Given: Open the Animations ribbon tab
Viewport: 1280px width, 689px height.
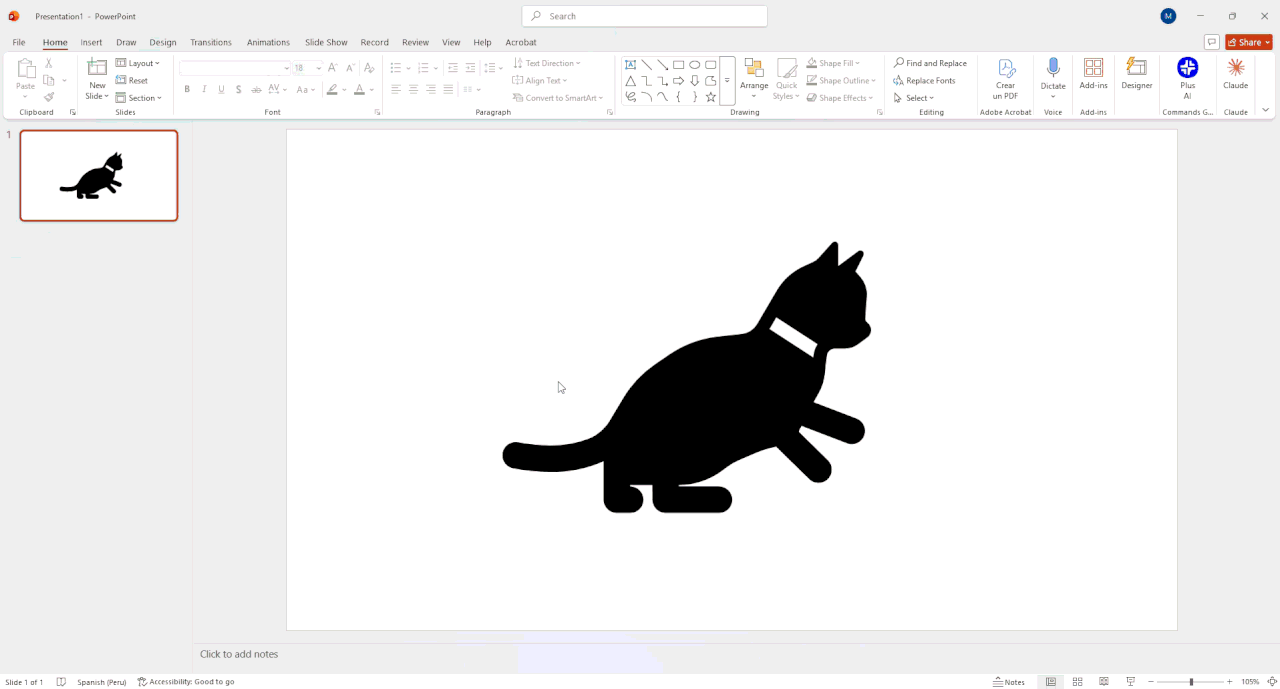Looking at the screenshot, I should pos(268,42).
